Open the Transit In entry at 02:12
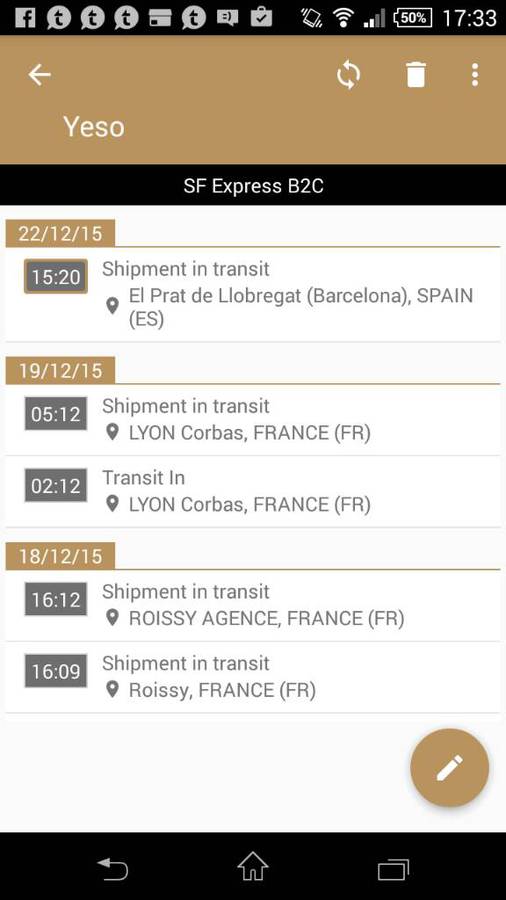506x900 pixels. 252,491
